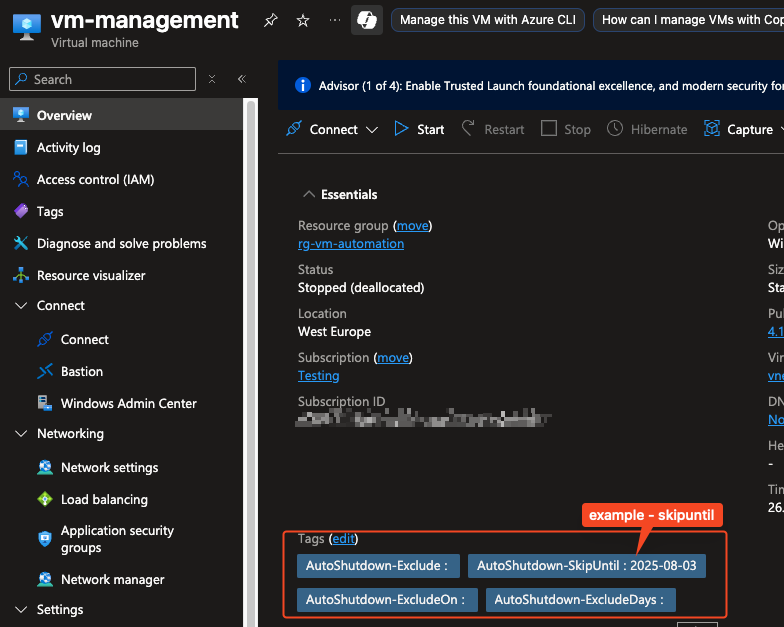784x627 pixels.
Task: Pin vm-management to dashboard
Action: coord(270,20)
